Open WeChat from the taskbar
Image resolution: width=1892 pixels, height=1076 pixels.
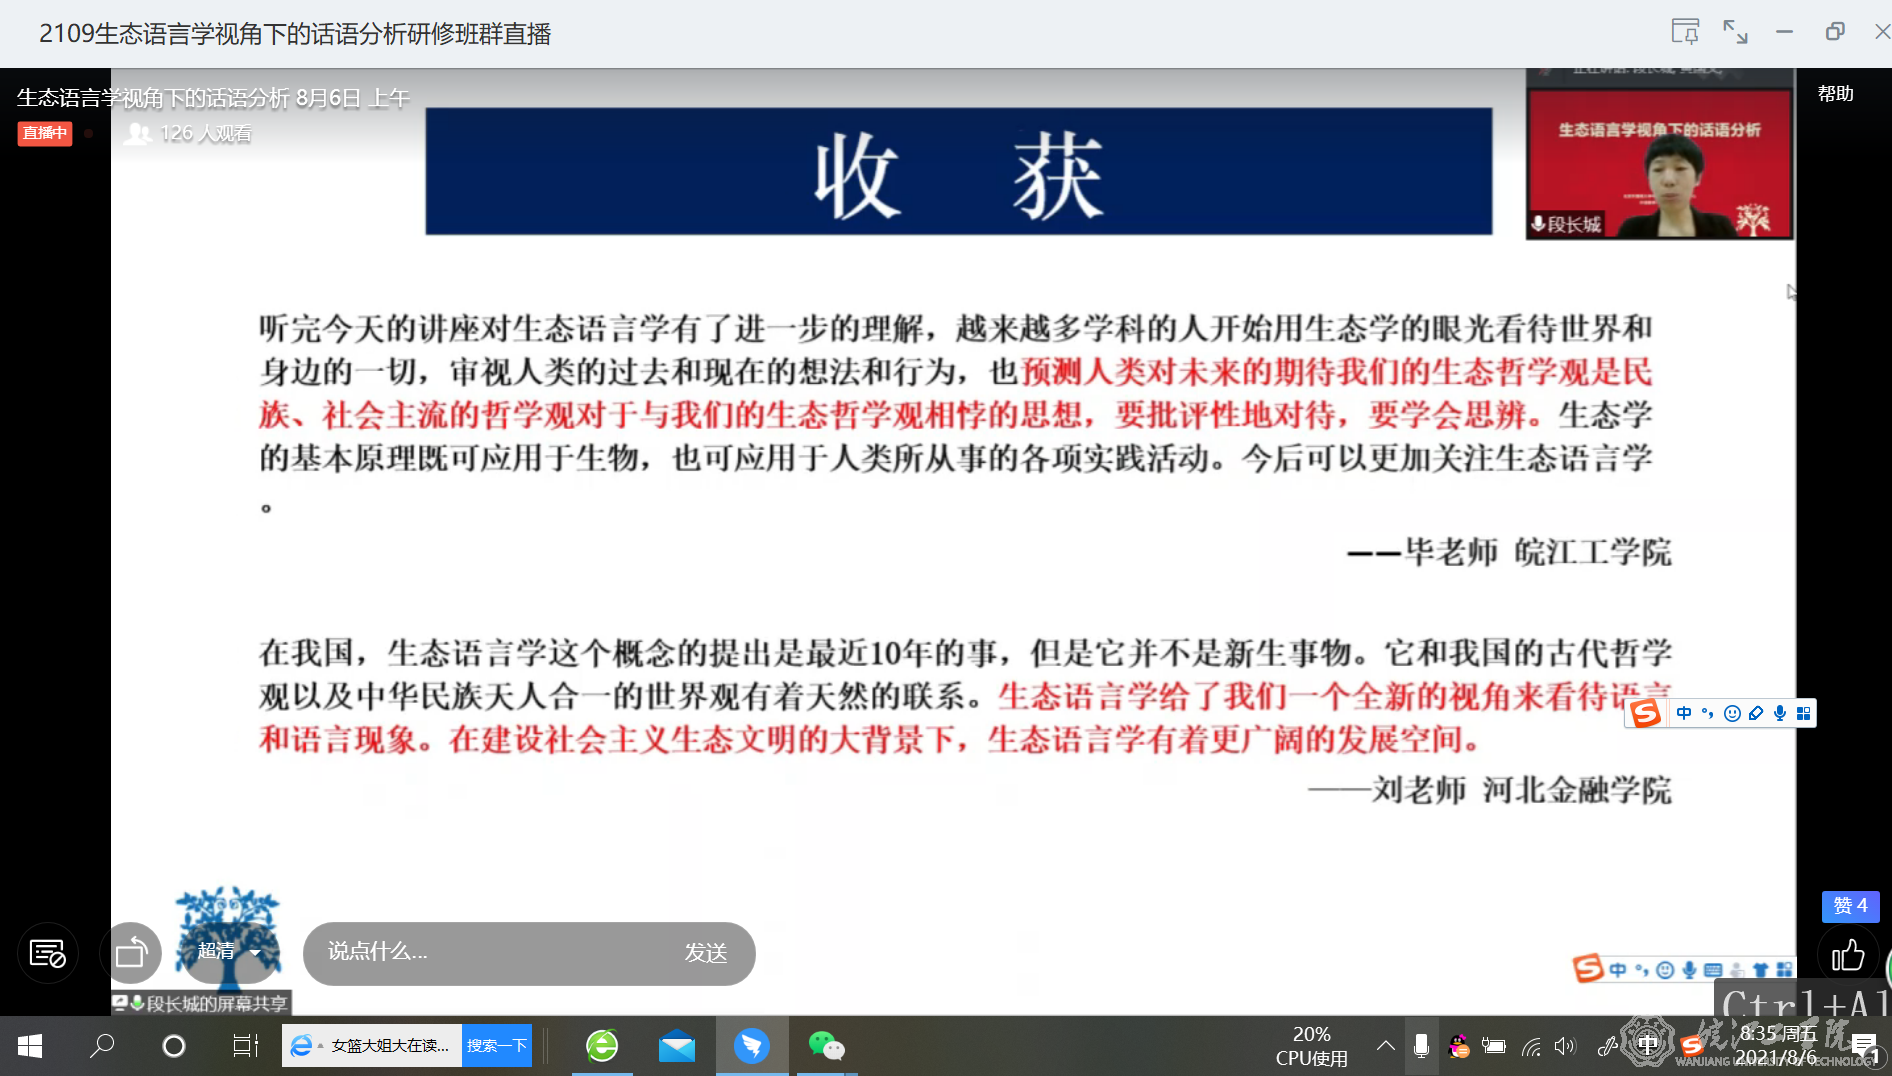click(826, 1046)
